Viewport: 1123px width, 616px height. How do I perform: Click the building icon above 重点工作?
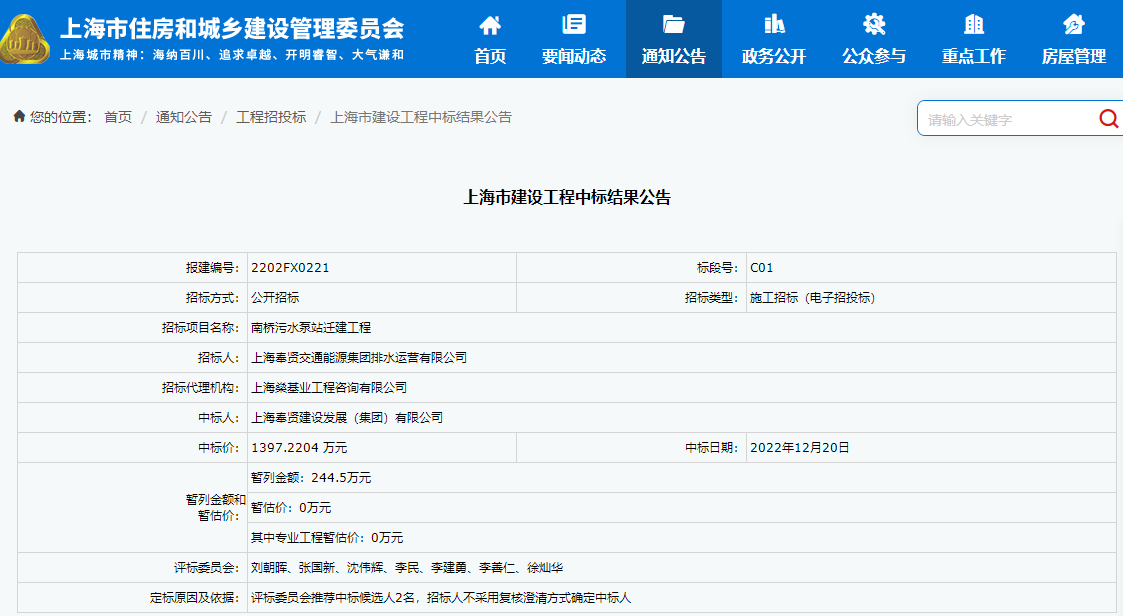tap(974, 24)
